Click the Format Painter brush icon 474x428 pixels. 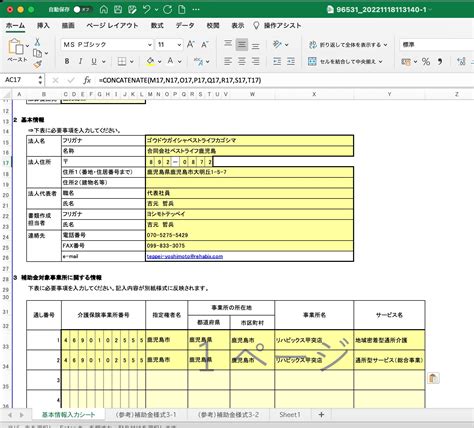pos(37,64)
